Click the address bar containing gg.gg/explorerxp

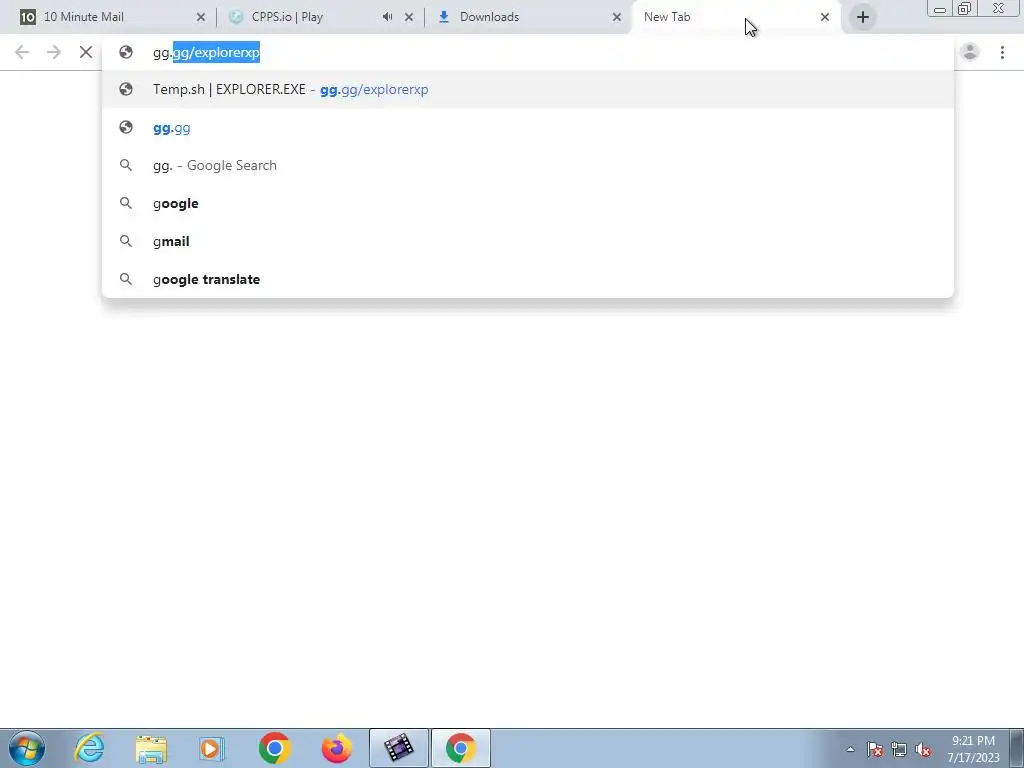[x=528, y=52]
